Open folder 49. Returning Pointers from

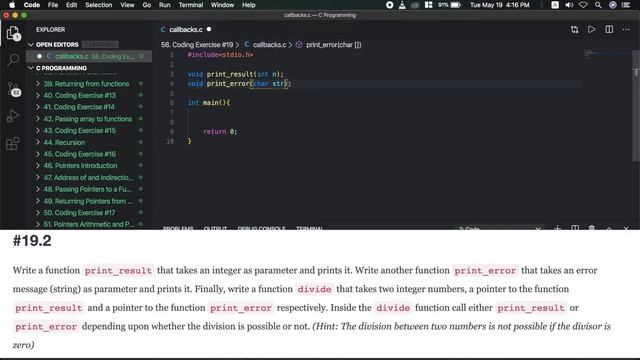(89, 201)
